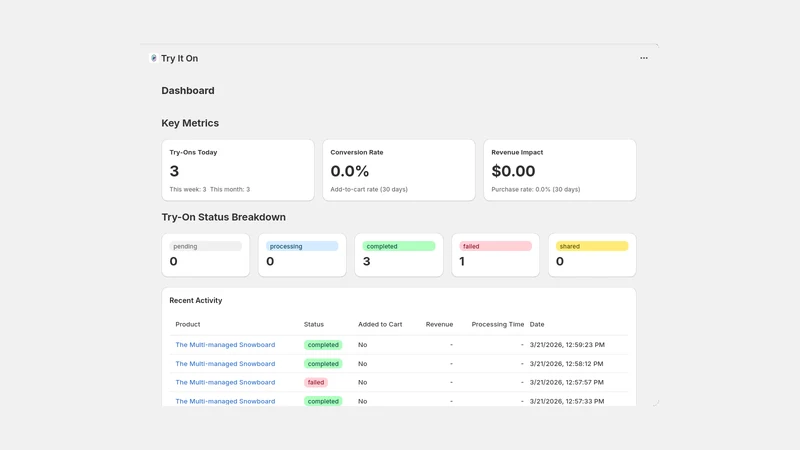This screenshot has width=800, height=450.
Task: Select the Try-Ons Today metric card
Action: [238, 170]
